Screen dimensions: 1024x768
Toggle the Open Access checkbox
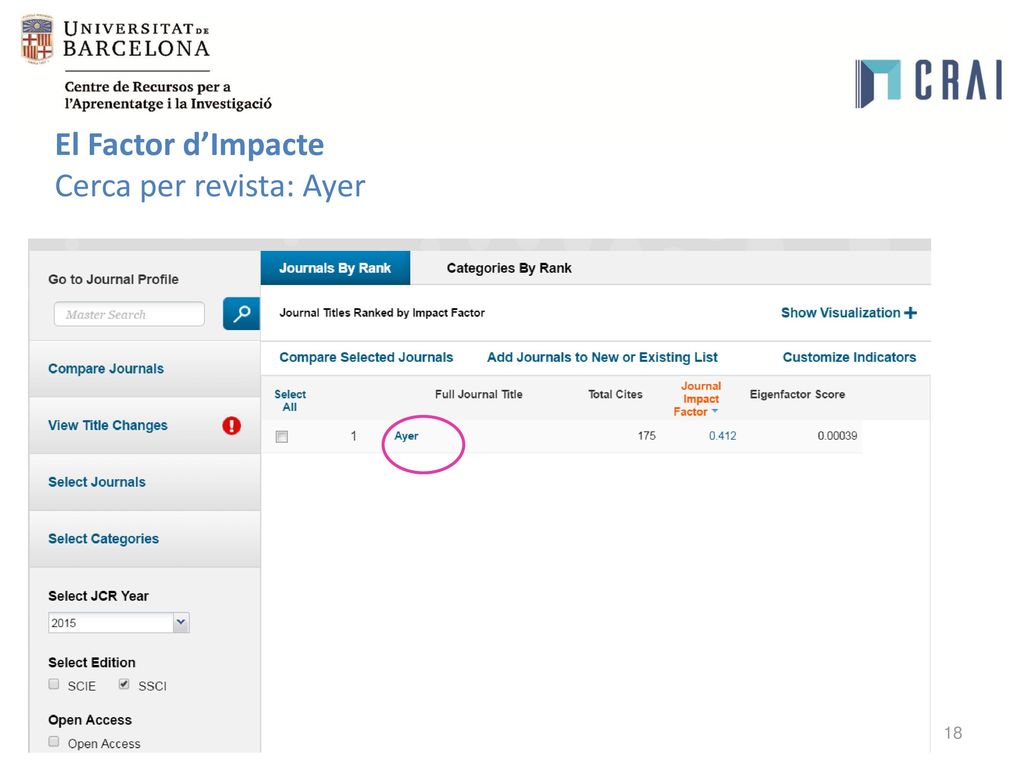[54, 741]
